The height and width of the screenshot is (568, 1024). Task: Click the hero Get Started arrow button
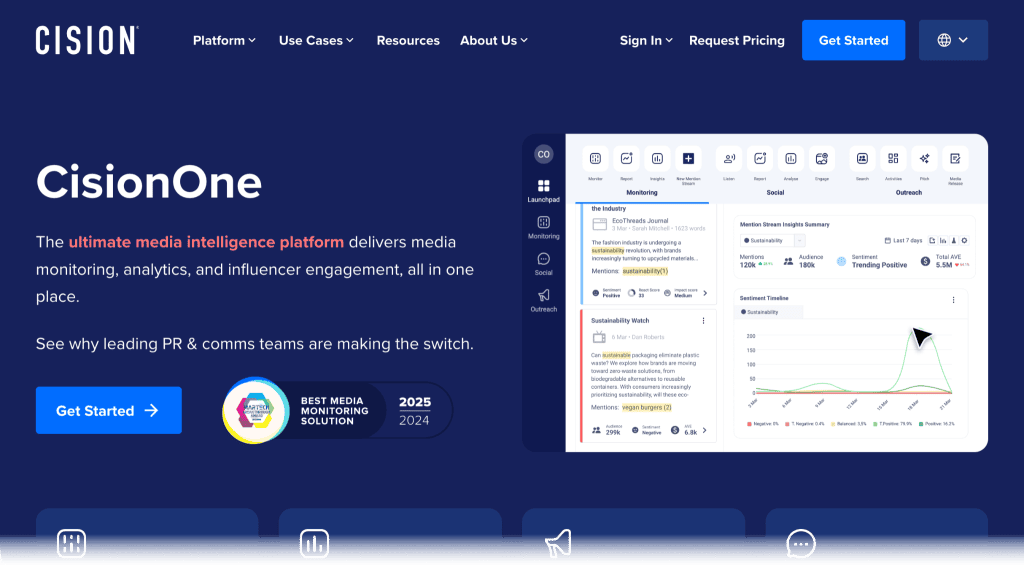point(108,410)
